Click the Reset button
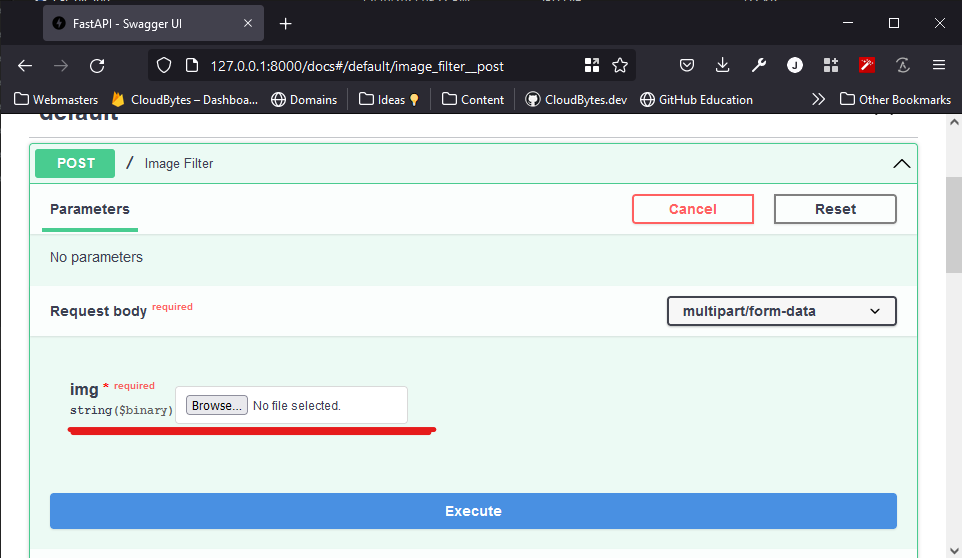The image size is (962, 558). [x=835, y=209]
